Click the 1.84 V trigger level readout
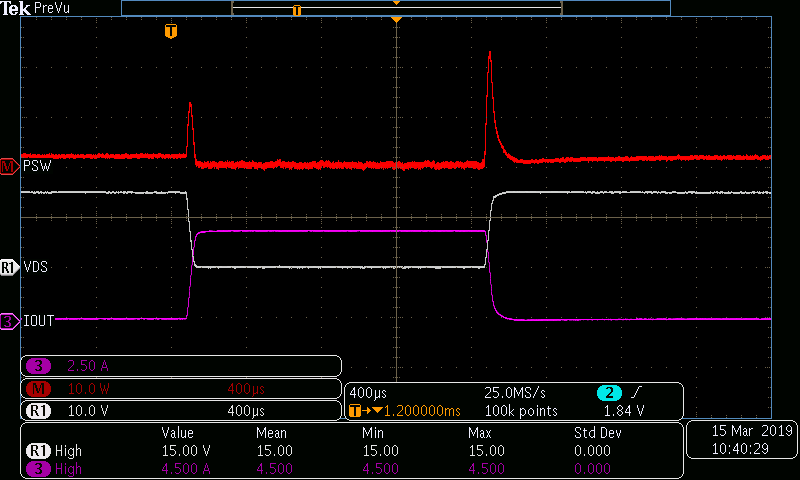Screen dimensions: 800x480 (624, 410)
